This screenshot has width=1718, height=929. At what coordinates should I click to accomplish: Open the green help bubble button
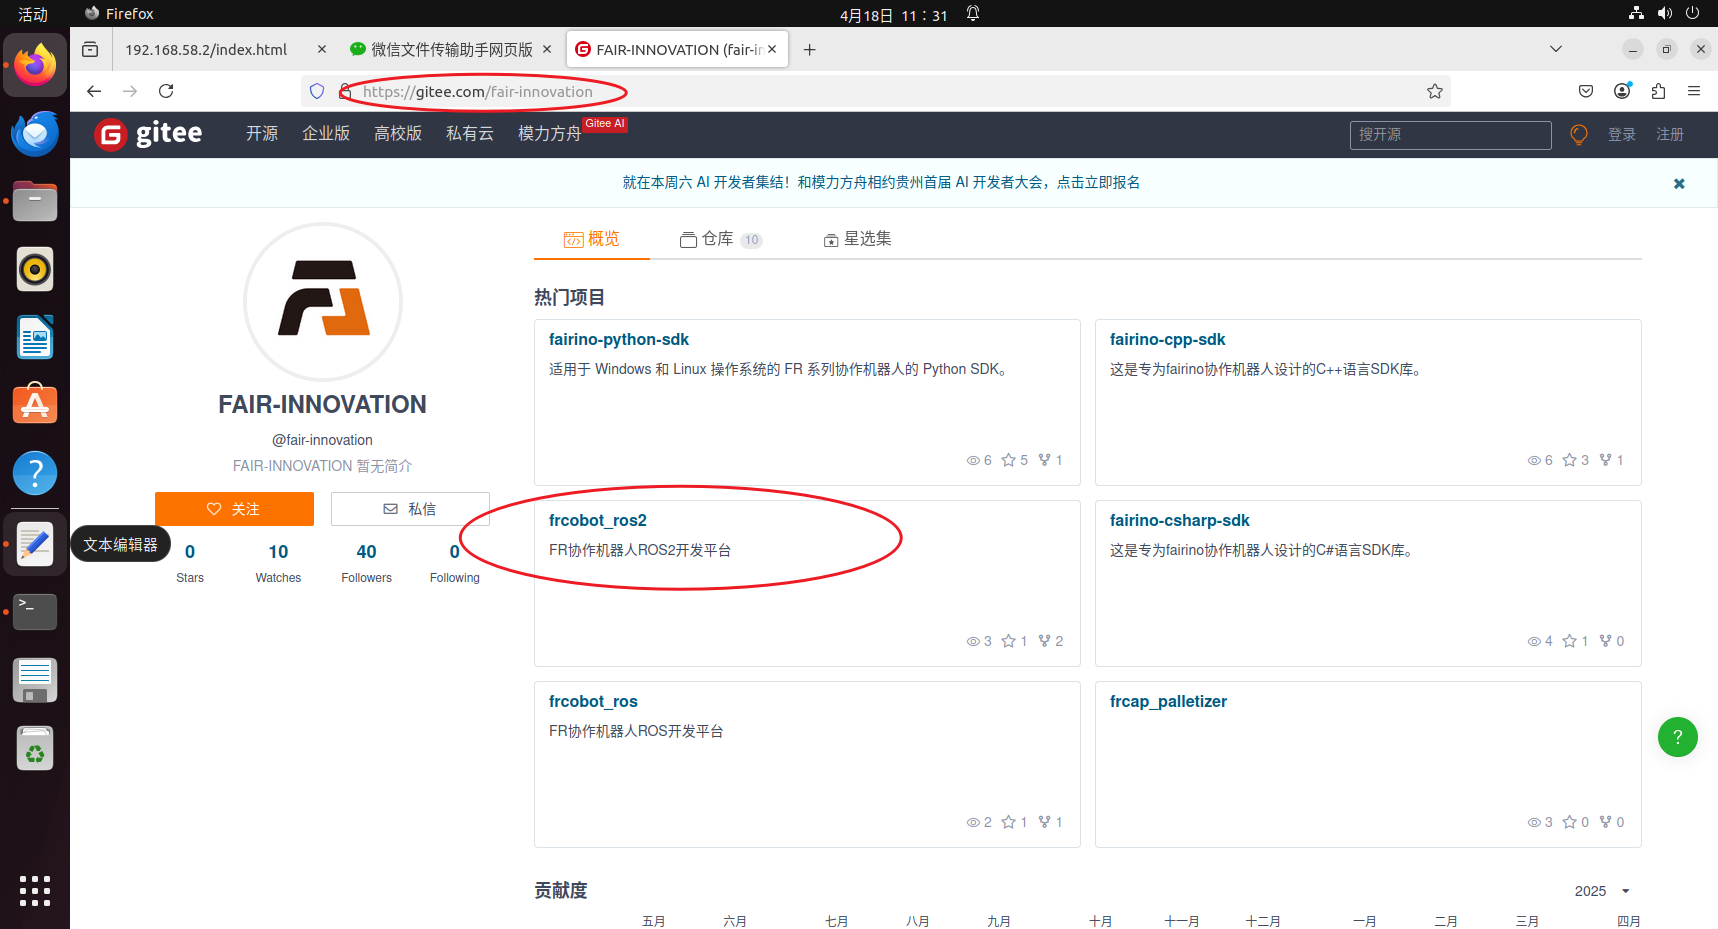click(x=1678, y=737)
